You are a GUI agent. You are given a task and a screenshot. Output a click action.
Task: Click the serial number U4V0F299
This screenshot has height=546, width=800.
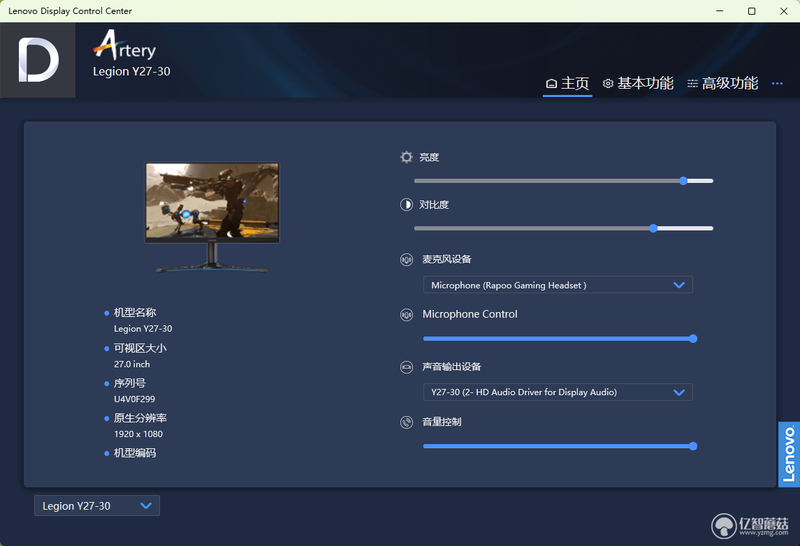(x=134, y=399)
